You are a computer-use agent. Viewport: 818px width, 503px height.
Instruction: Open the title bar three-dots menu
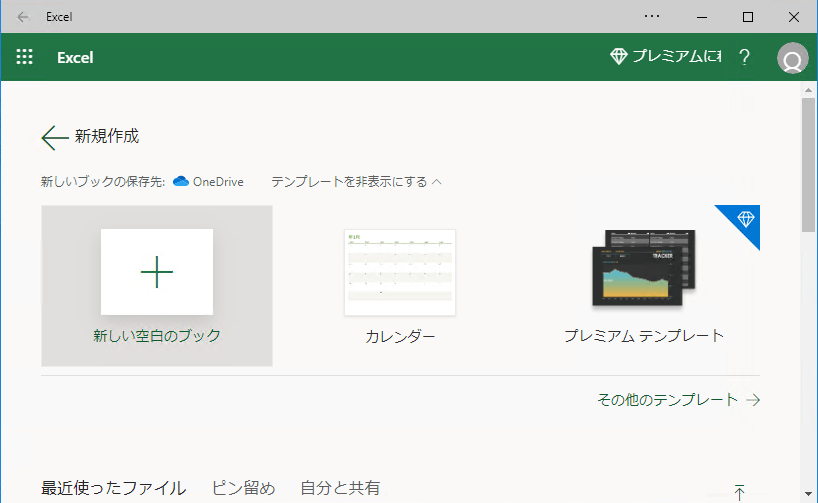point(652,16)
